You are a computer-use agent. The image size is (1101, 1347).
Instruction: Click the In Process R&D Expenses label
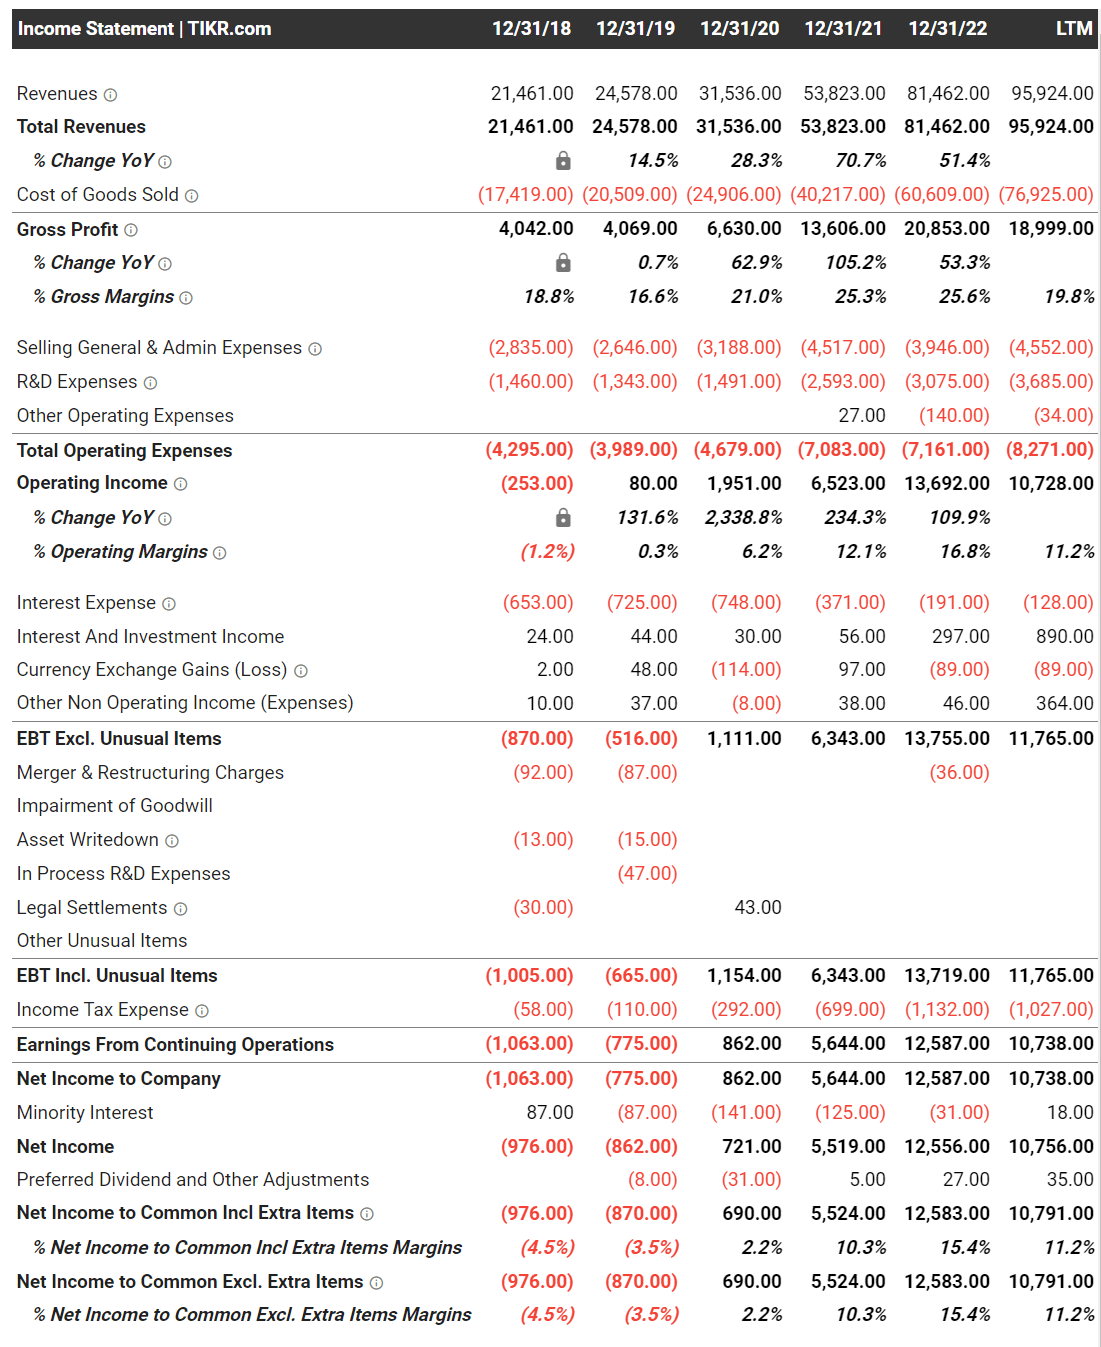tap(124, 874)
